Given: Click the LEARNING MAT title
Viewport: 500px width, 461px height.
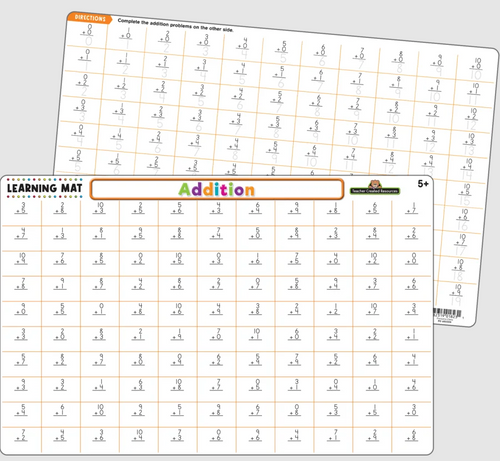Looking at the screenshot, I should coord(44,188).
